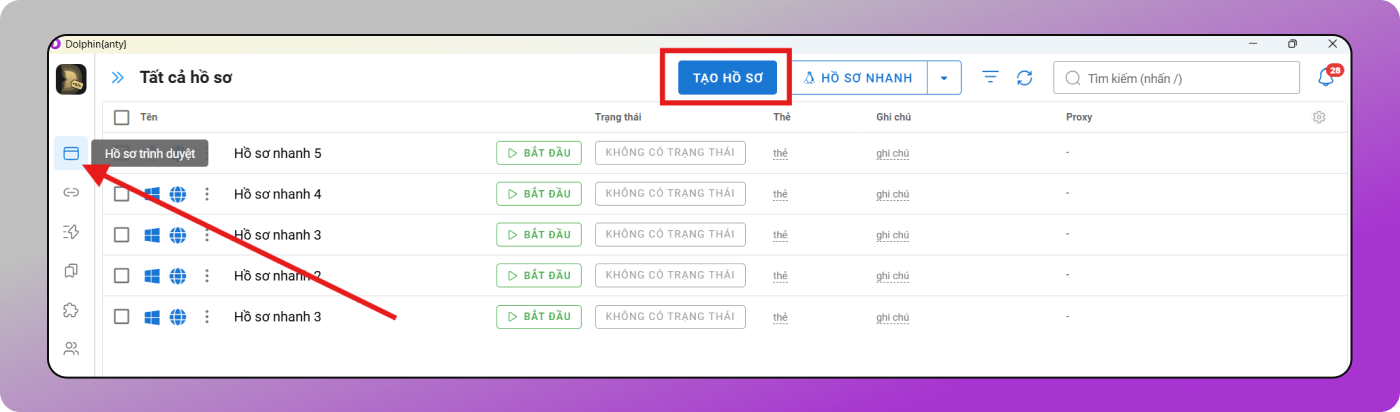Open the extensions puzzle icon in sidebar
Image resolution: width=1400 pixels, height=412 pixels.
(x=71, y=310)
